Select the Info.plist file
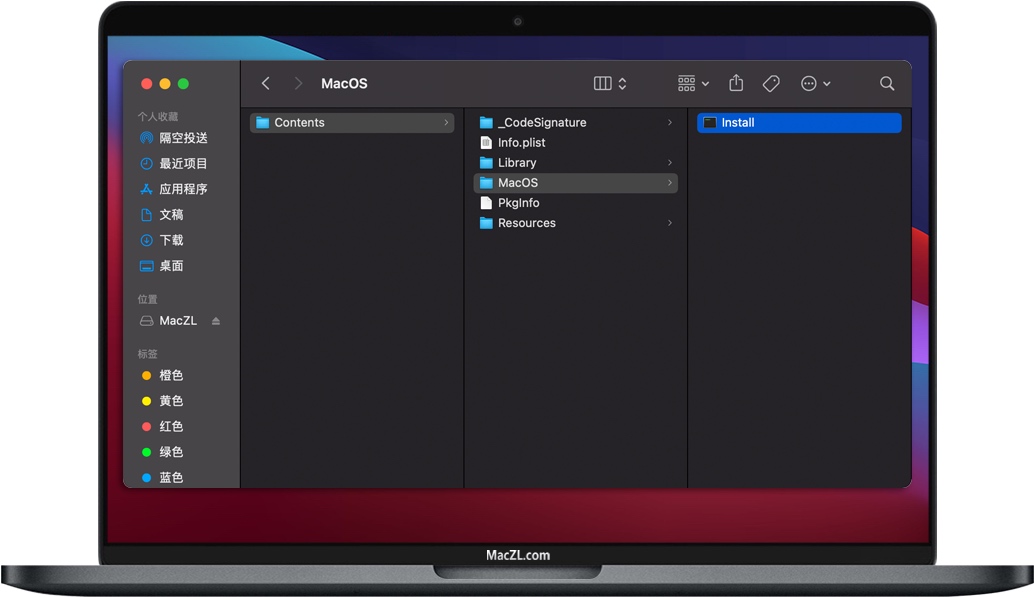This screenshot has width=1034, height=597. coord(521,143)
